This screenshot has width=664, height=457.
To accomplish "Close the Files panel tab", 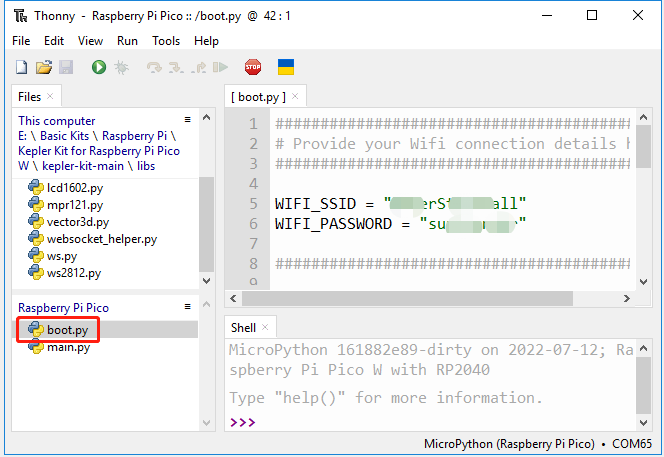I will 50,96.
